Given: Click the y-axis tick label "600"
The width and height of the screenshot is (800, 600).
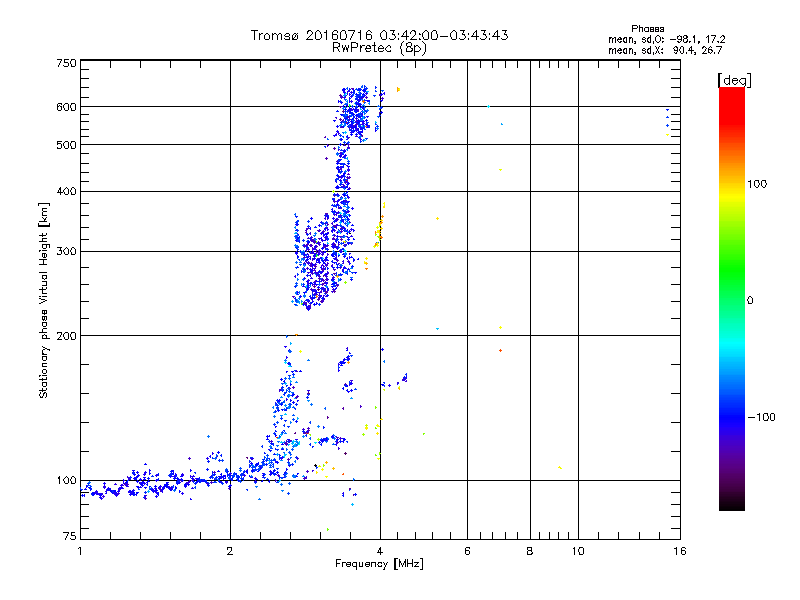Looking at the screenshot, I should pos(66,107).
